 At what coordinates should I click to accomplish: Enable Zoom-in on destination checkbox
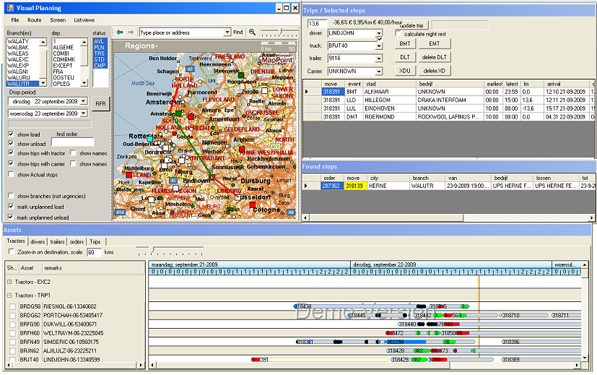(11, 252)
